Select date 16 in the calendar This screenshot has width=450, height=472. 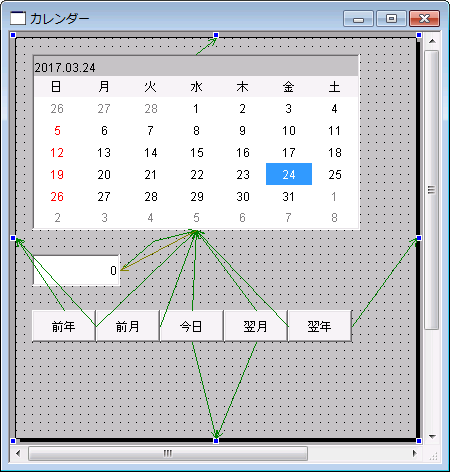pos(243,152)
